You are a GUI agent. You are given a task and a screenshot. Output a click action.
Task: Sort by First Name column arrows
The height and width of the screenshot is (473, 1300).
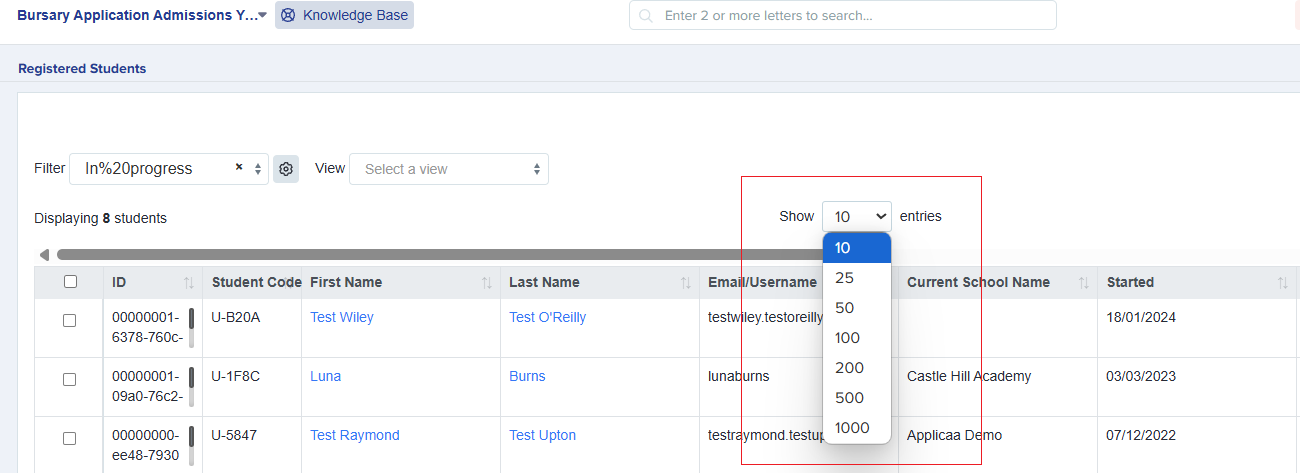[487, 283]
